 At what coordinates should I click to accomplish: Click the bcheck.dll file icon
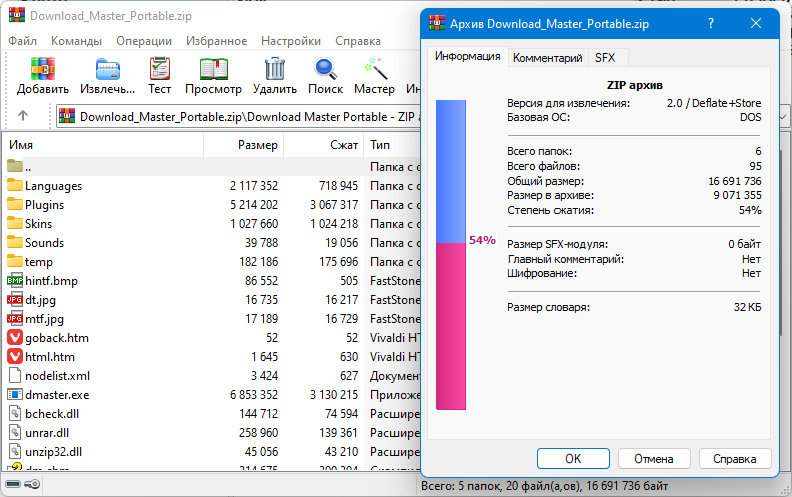15,414
